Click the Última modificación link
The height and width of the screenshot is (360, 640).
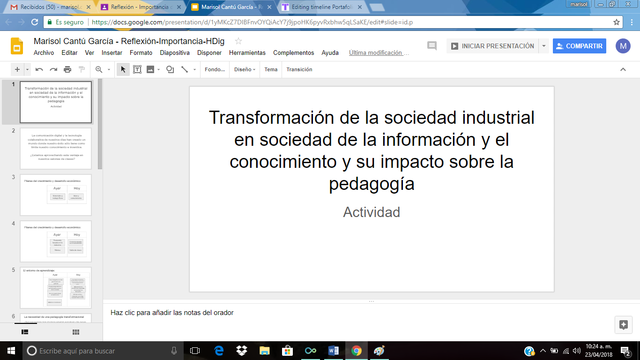378,53
